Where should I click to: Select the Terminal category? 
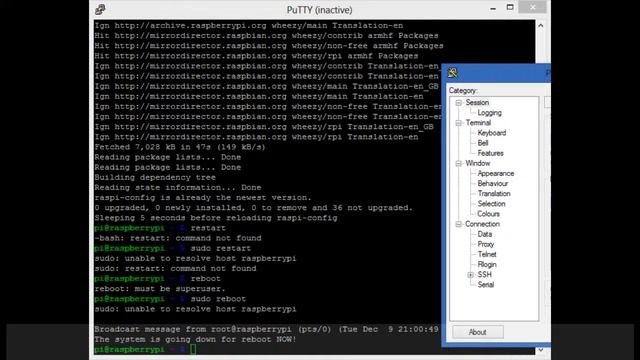point(478,123)
